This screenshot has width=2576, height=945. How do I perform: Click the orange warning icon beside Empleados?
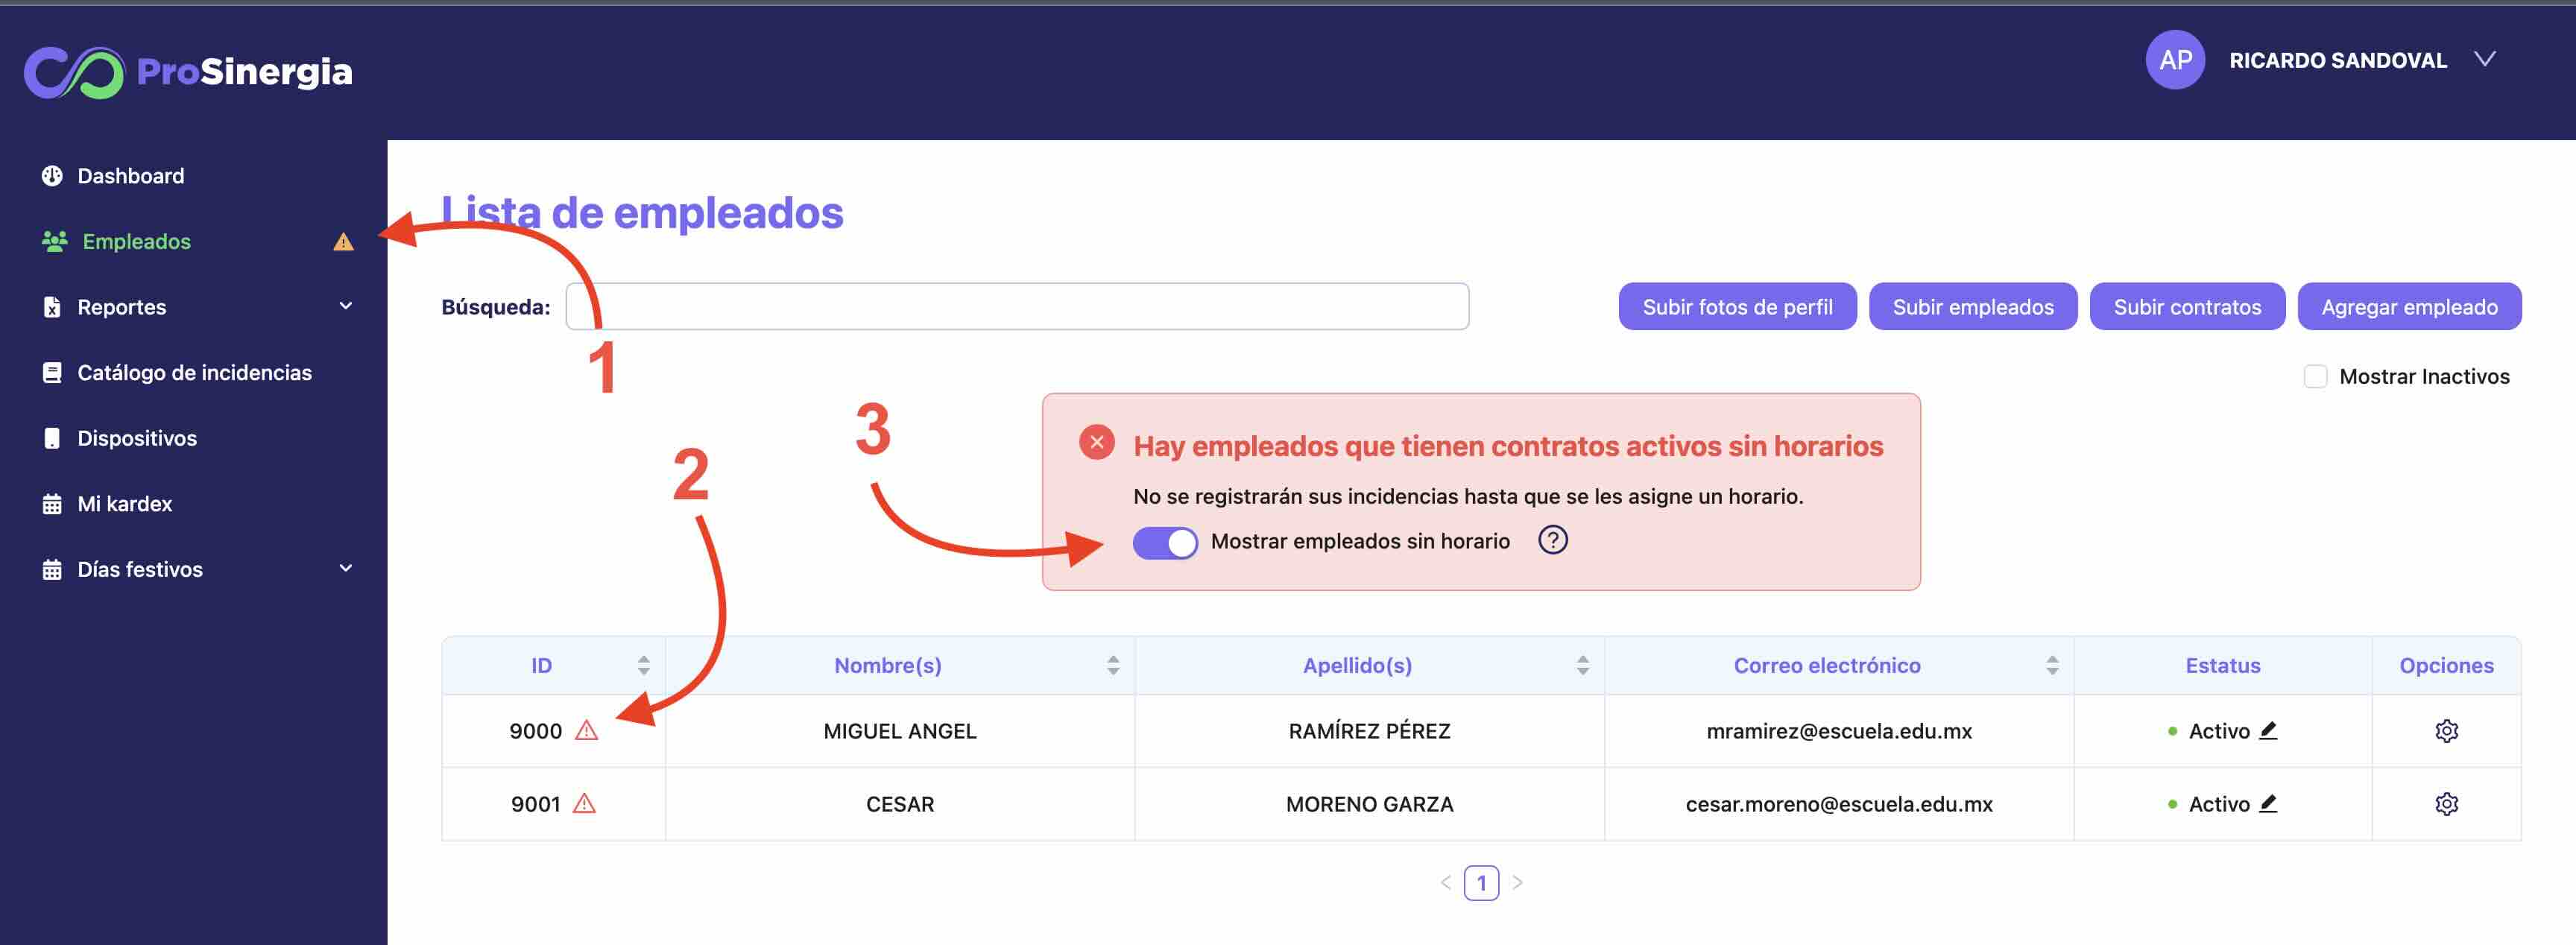pyautogui.click(x=343, y=241)
